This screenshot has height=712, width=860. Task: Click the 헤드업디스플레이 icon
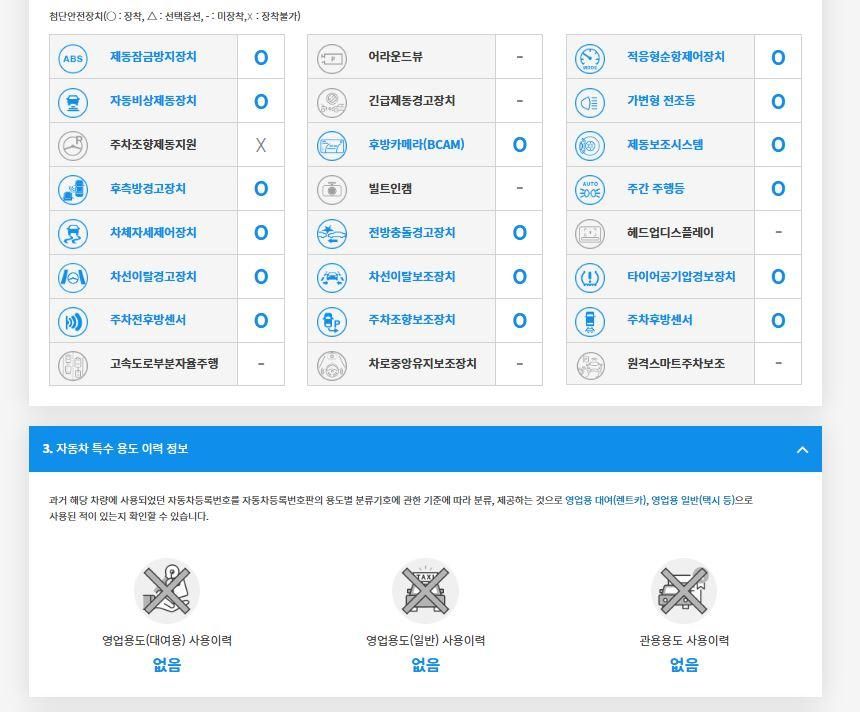click(590, 234)
